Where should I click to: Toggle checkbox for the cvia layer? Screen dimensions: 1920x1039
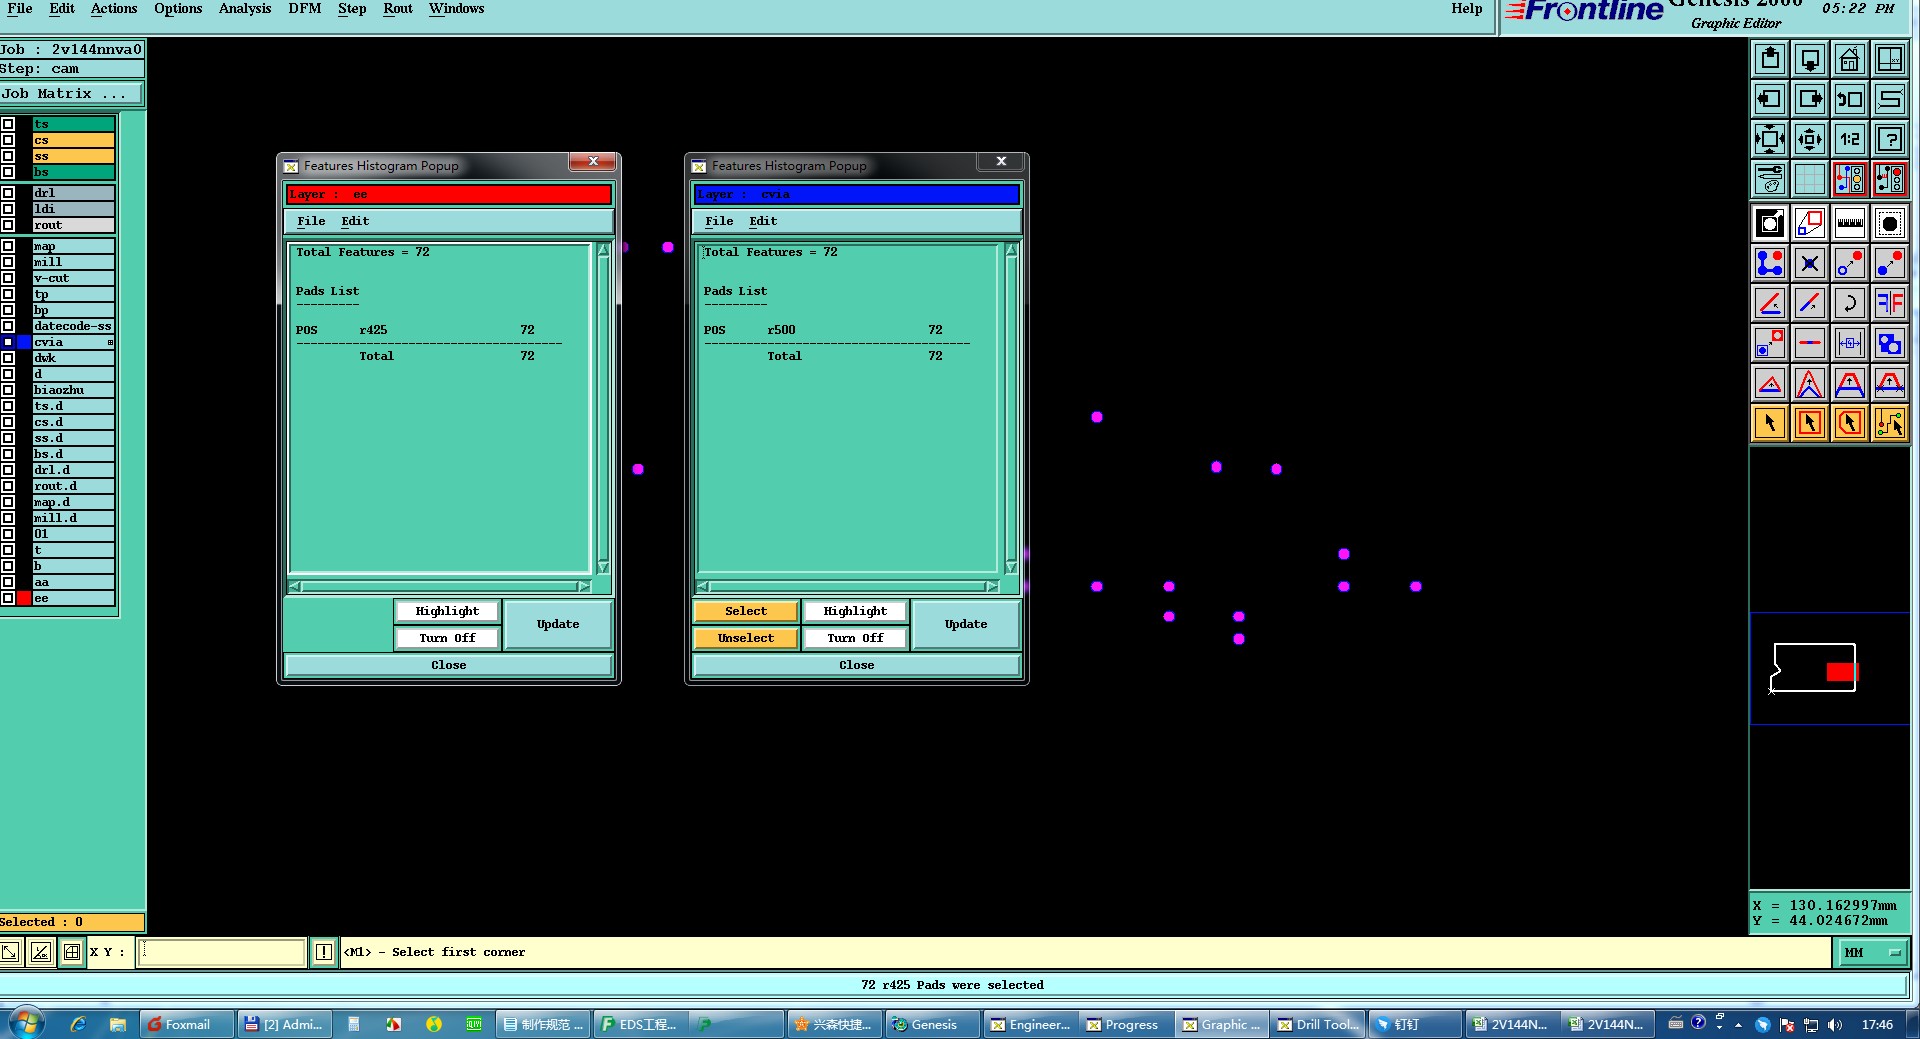pyautogui.click(x=8, y=342)
